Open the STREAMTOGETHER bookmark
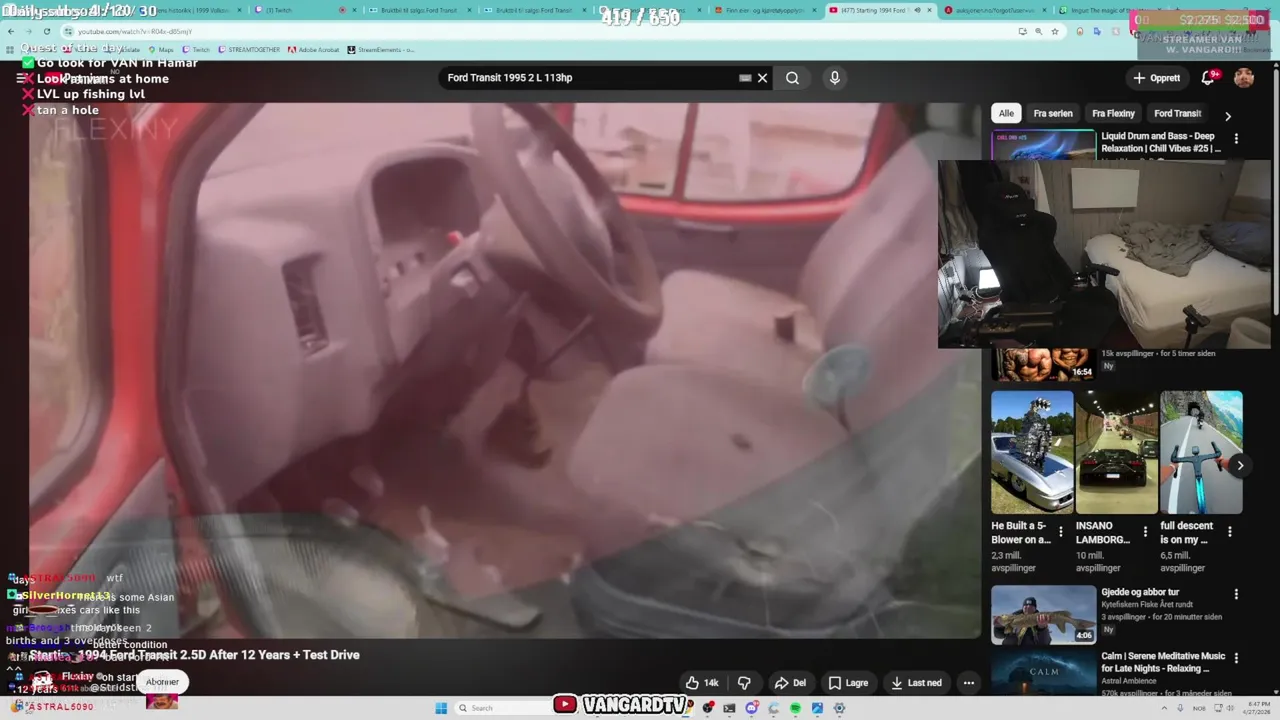 pyautogui.click(x=250, y=49)
